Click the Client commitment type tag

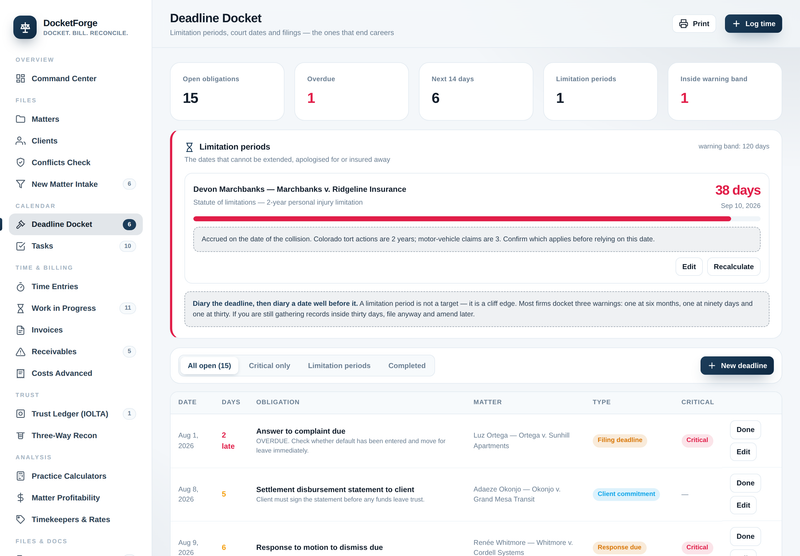(x=626, y=494)
